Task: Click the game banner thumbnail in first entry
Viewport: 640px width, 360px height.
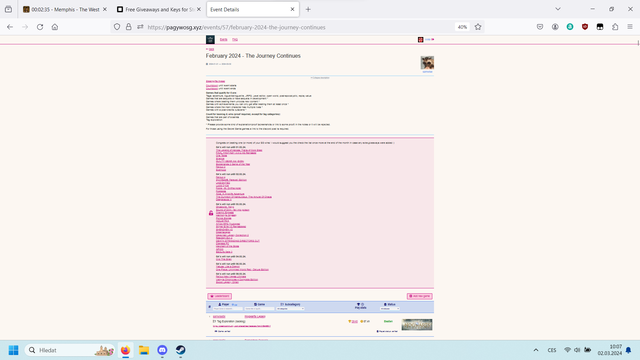Action: coord(417,324)
